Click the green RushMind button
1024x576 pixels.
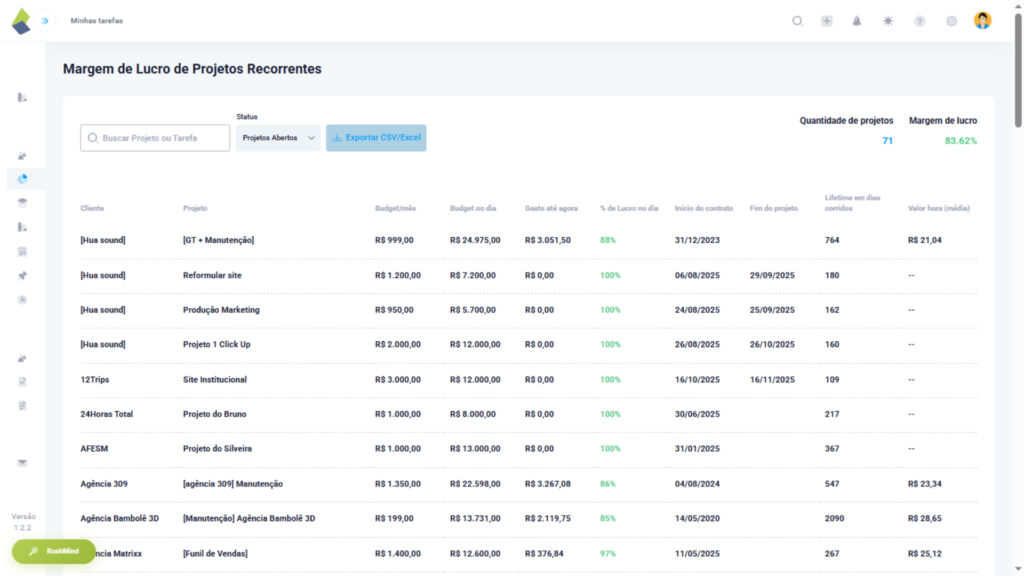click(x=52, y=551)
